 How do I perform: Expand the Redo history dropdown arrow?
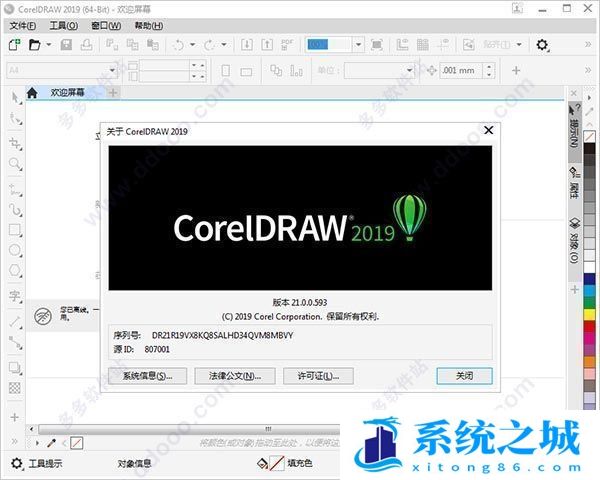(223, 45)
